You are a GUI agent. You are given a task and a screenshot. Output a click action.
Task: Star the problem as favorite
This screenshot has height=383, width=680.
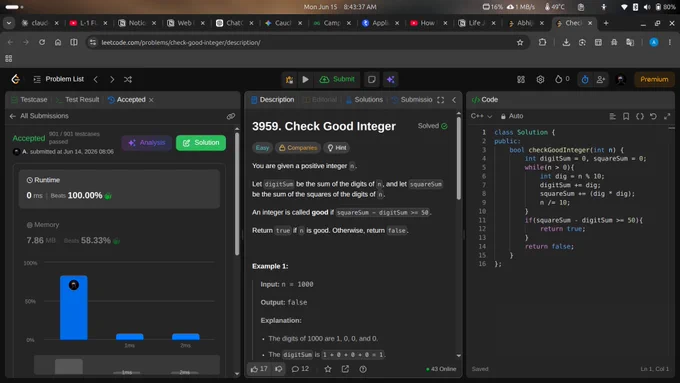328,369
